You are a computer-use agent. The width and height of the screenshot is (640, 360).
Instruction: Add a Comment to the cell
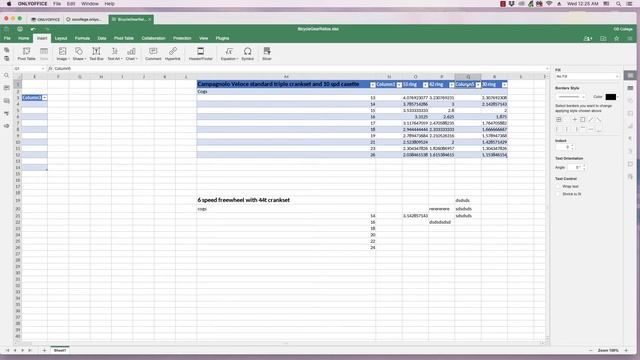pyautogui.click(x=153, y=53)
